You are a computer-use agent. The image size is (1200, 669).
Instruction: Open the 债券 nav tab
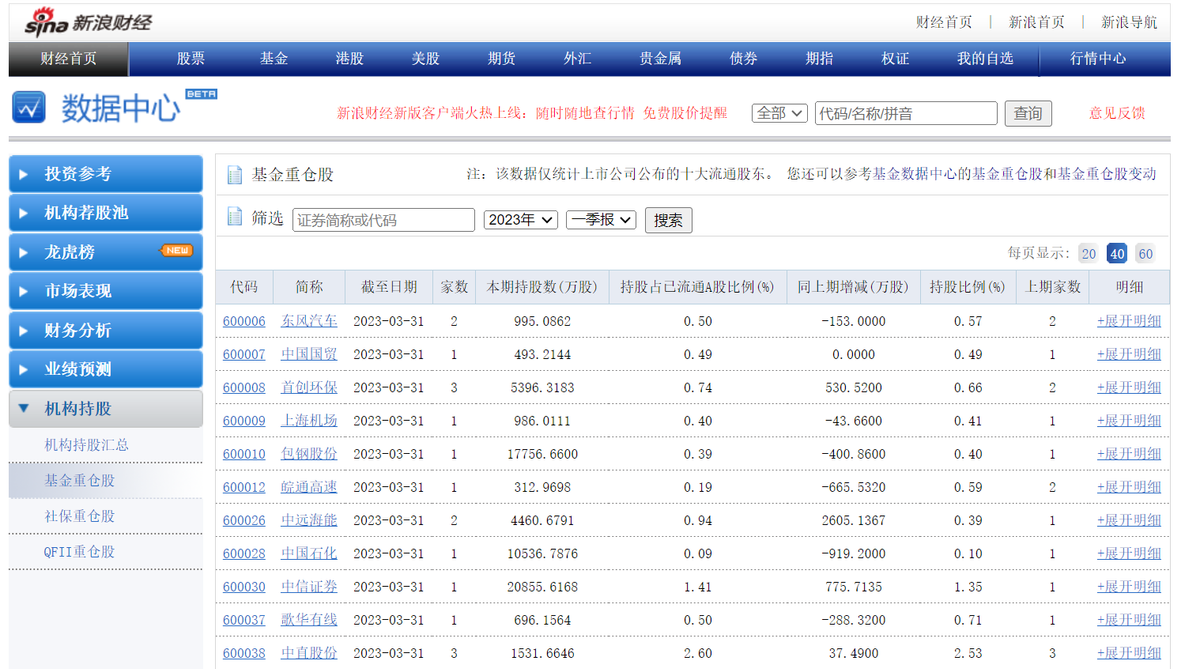pyautogui.click(x=744, y=59)
